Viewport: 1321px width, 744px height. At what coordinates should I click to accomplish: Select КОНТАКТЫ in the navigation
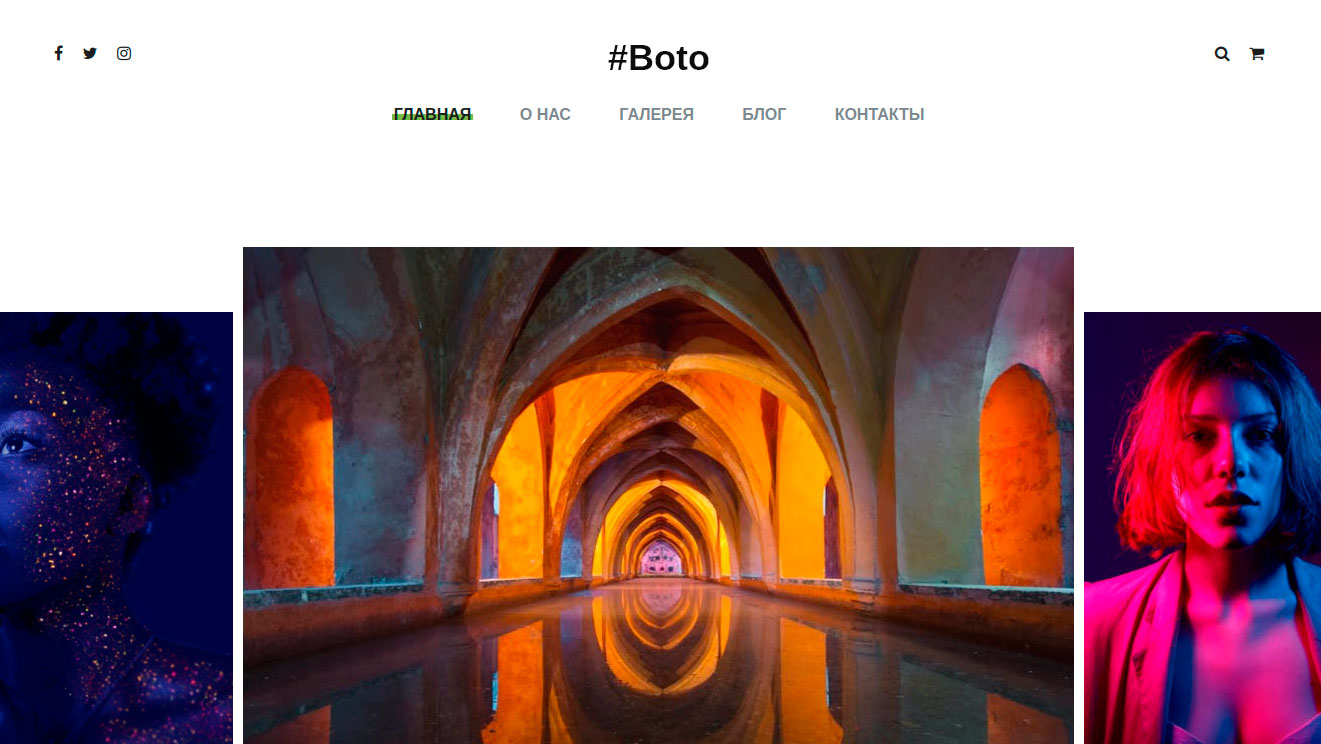click(879, 114)
